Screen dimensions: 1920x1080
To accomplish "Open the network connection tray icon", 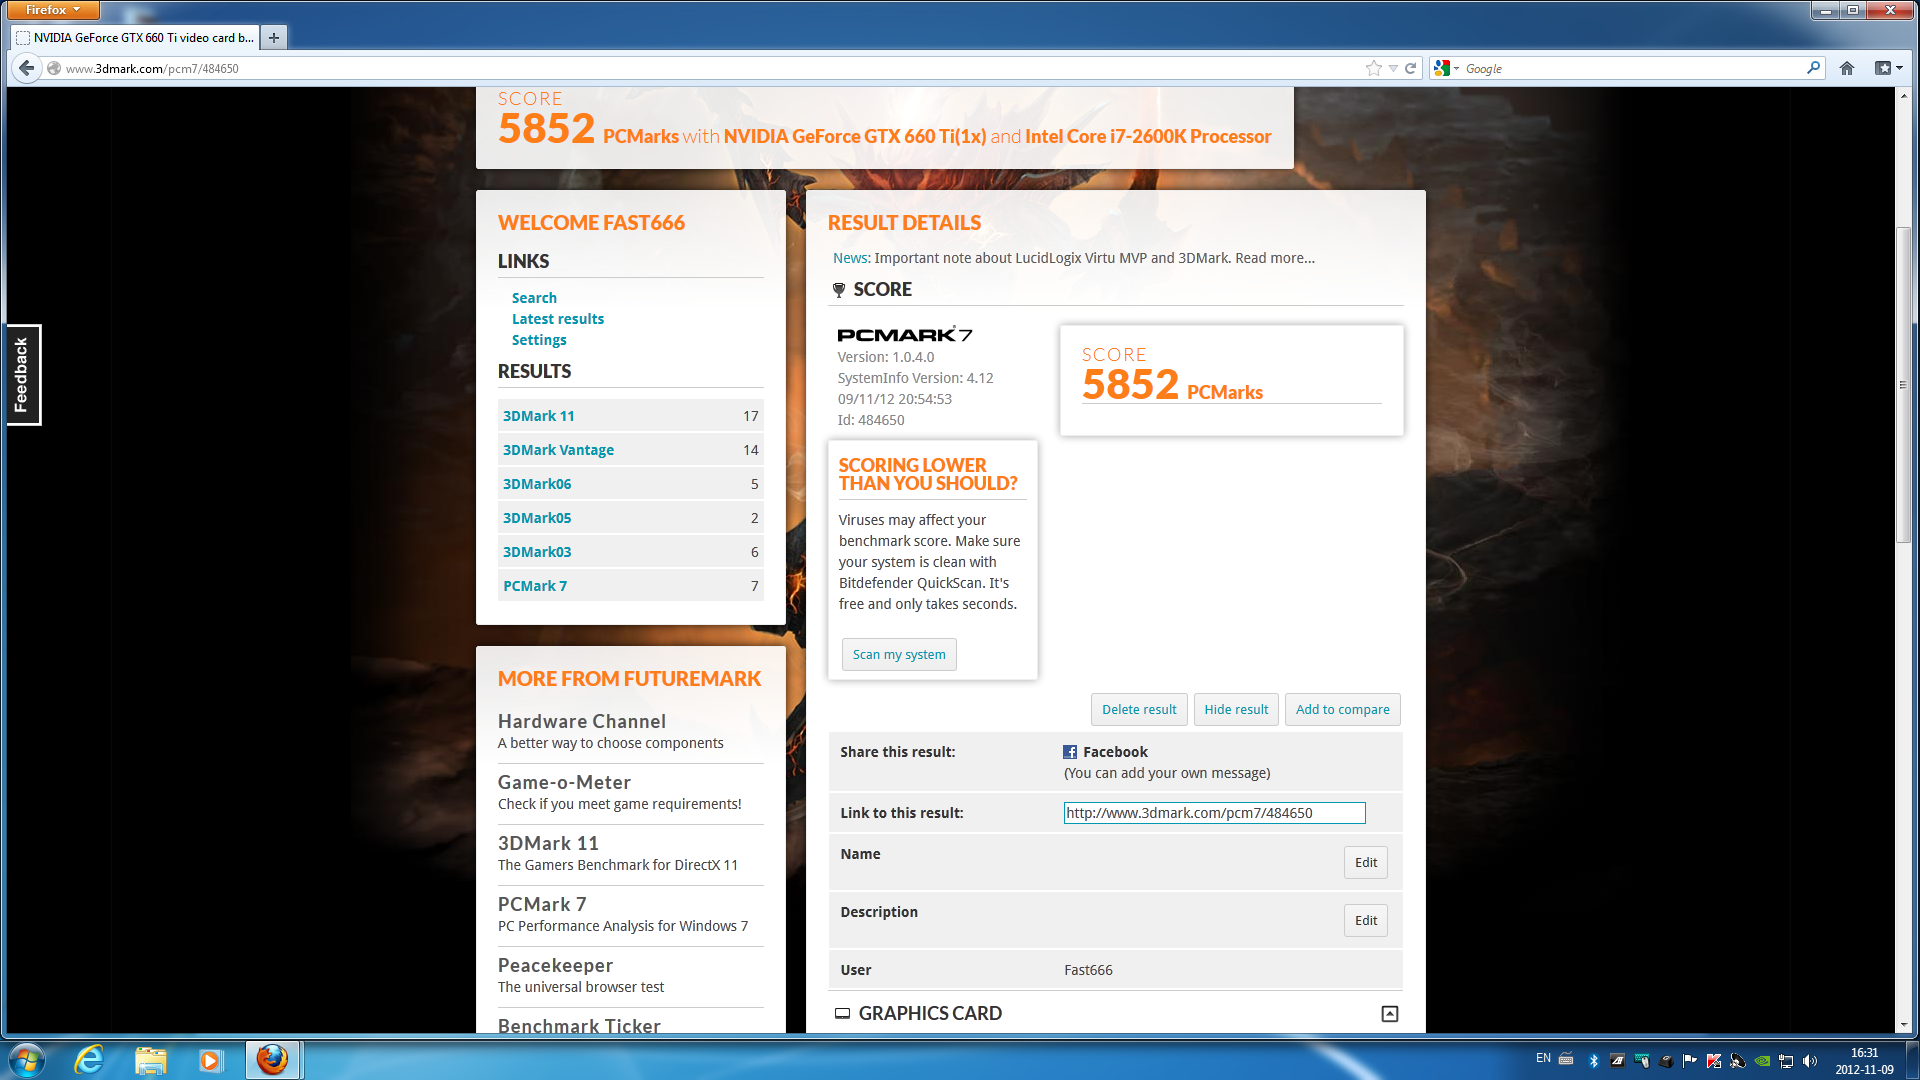I will [1786, 1061].
